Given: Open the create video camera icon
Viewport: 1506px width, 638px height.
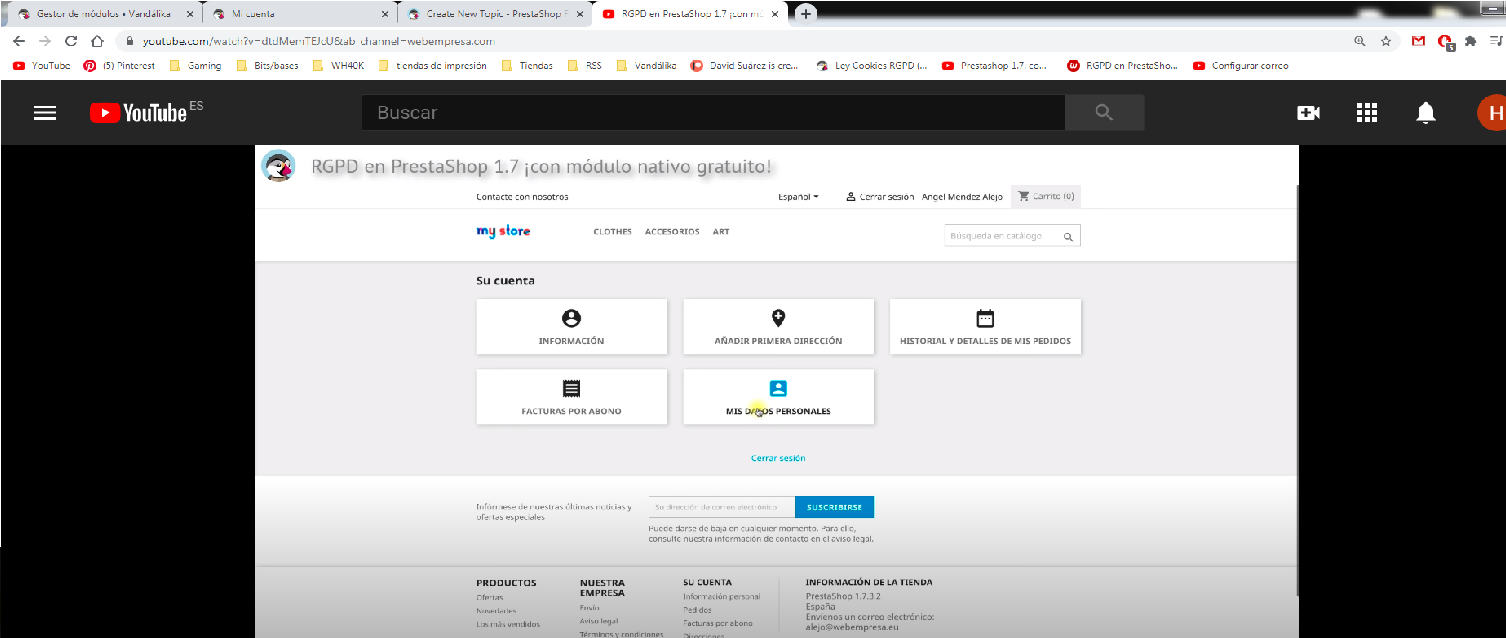Looking at the screenshot, I should point(1308,113).
